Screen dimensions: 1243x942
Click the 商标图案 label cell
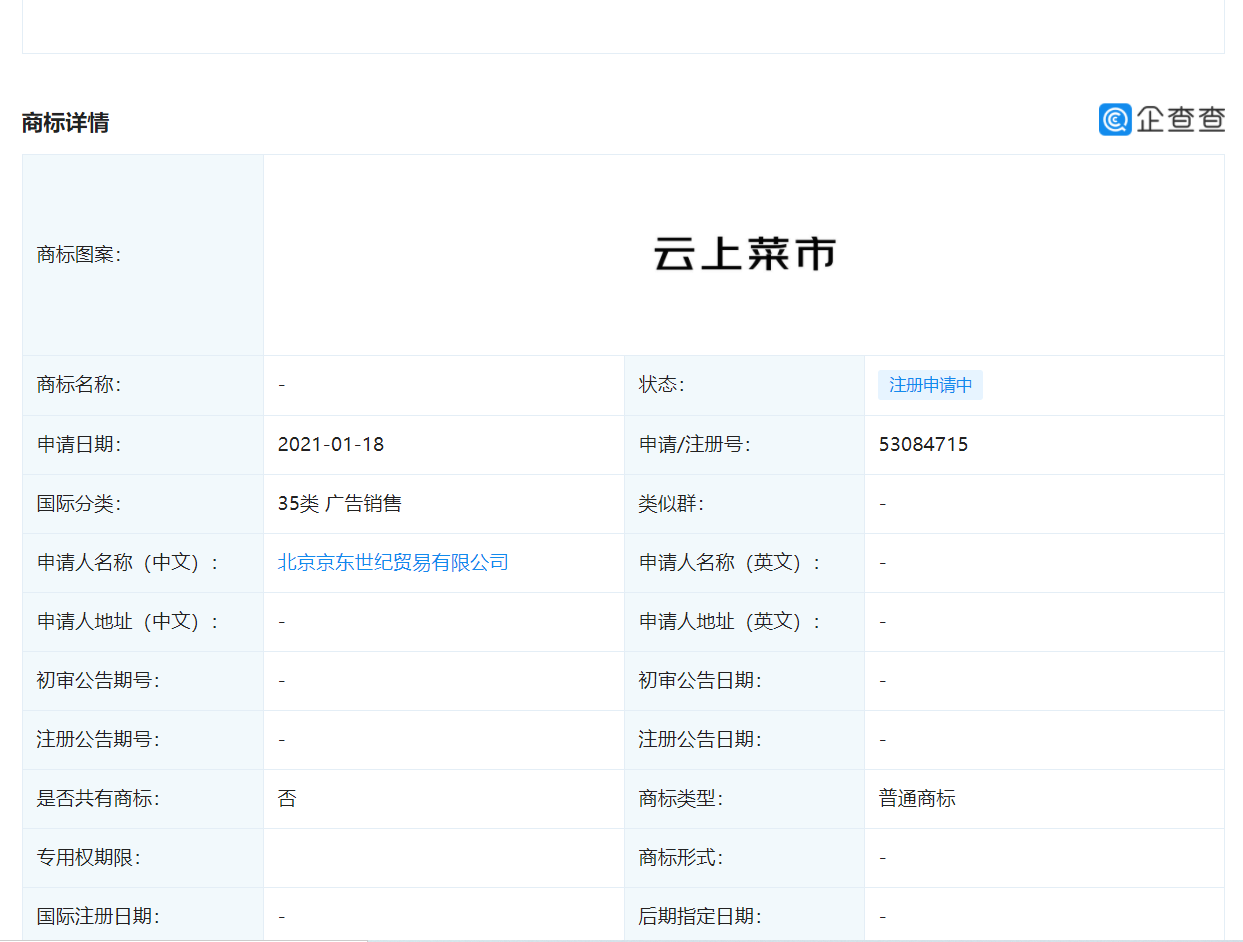click(x=143, y=255)
